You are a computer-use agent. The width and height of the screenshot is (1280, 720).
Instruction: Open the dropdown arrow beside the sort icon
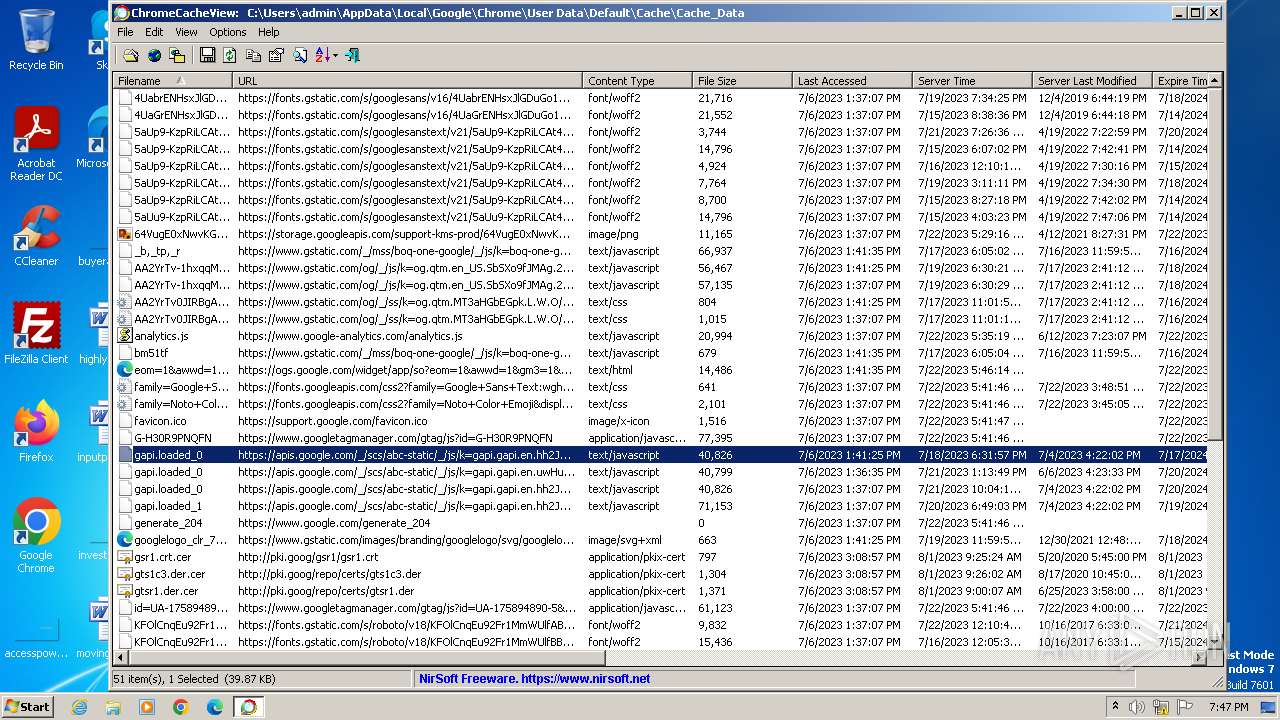335,56
